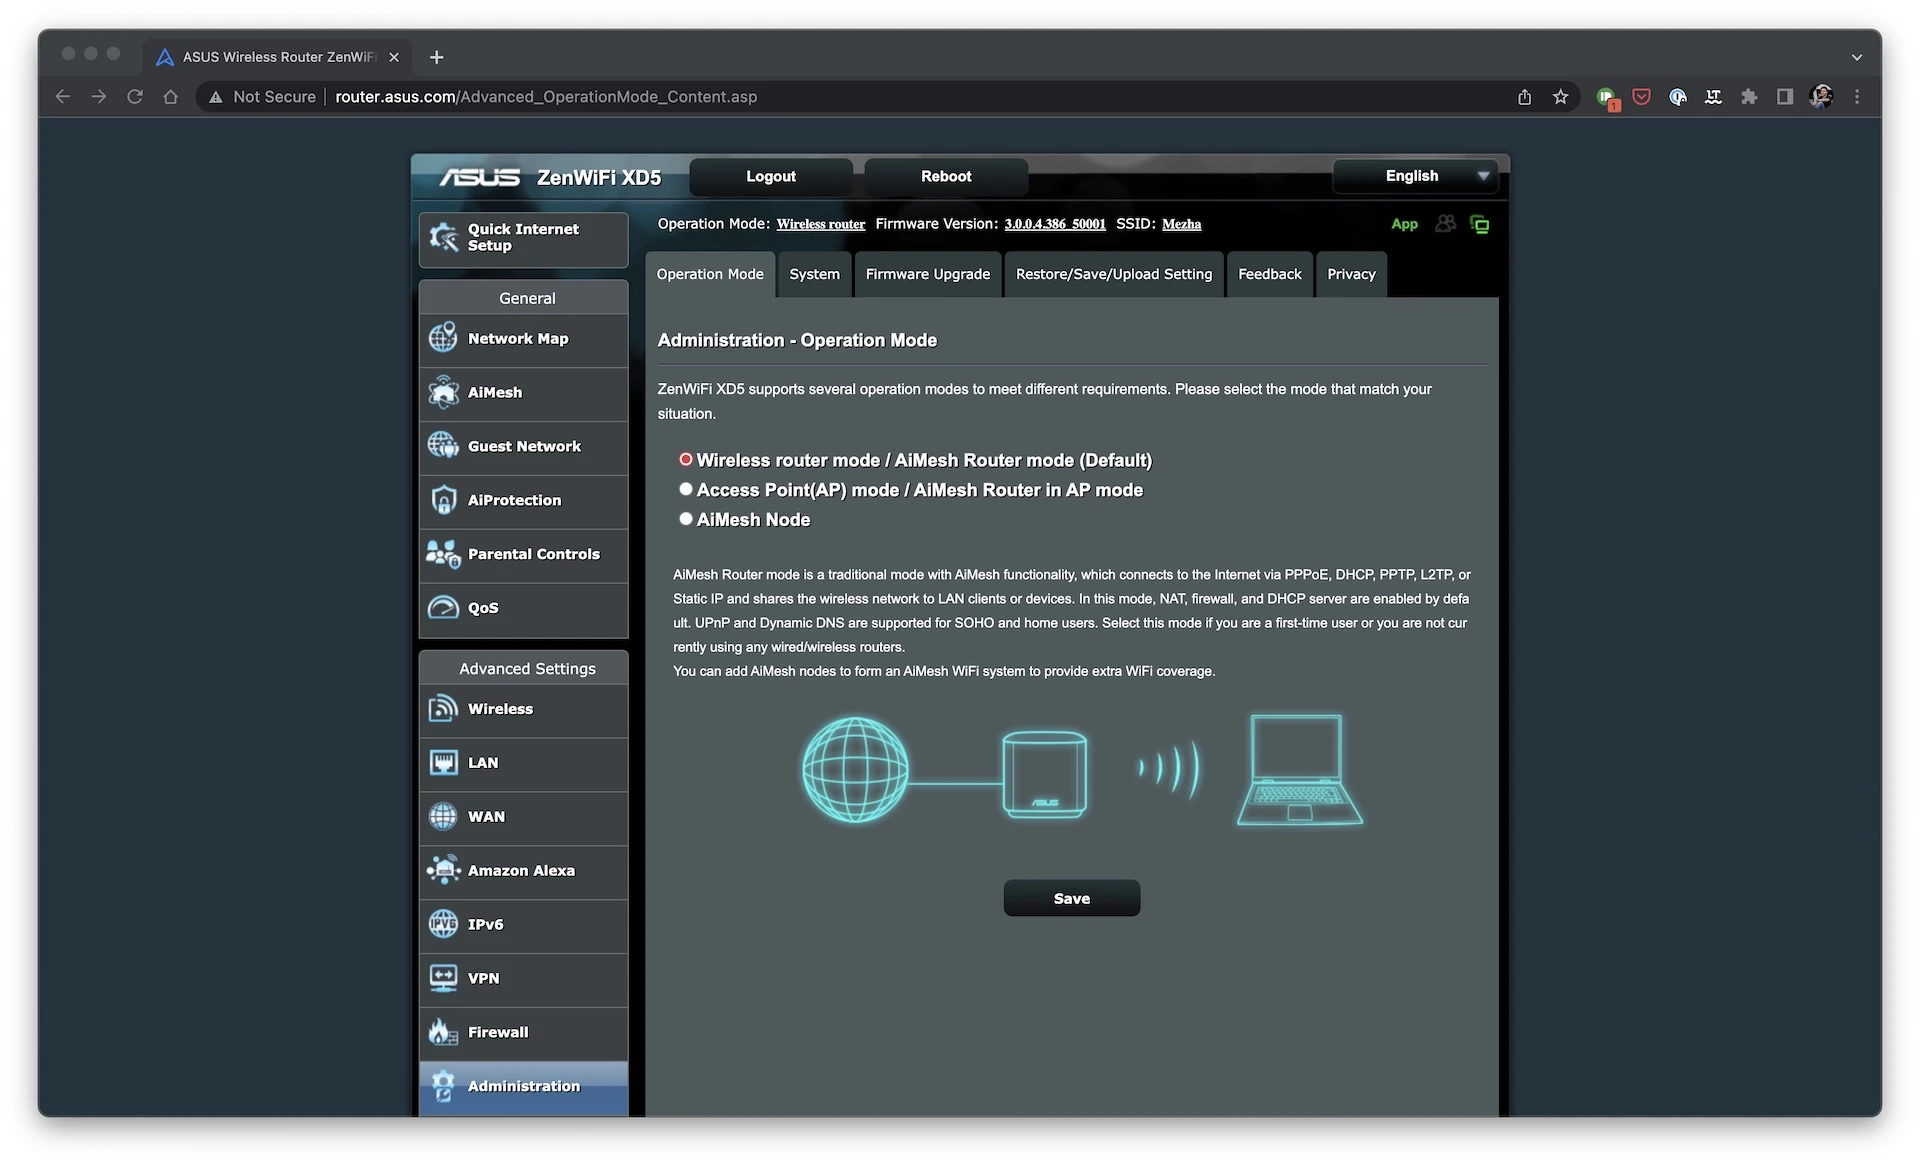Image resolution: width=1920 pixels, height=1164 pixels.
Task: Open WAN globe icon
Action: click(x=443, y=817)
